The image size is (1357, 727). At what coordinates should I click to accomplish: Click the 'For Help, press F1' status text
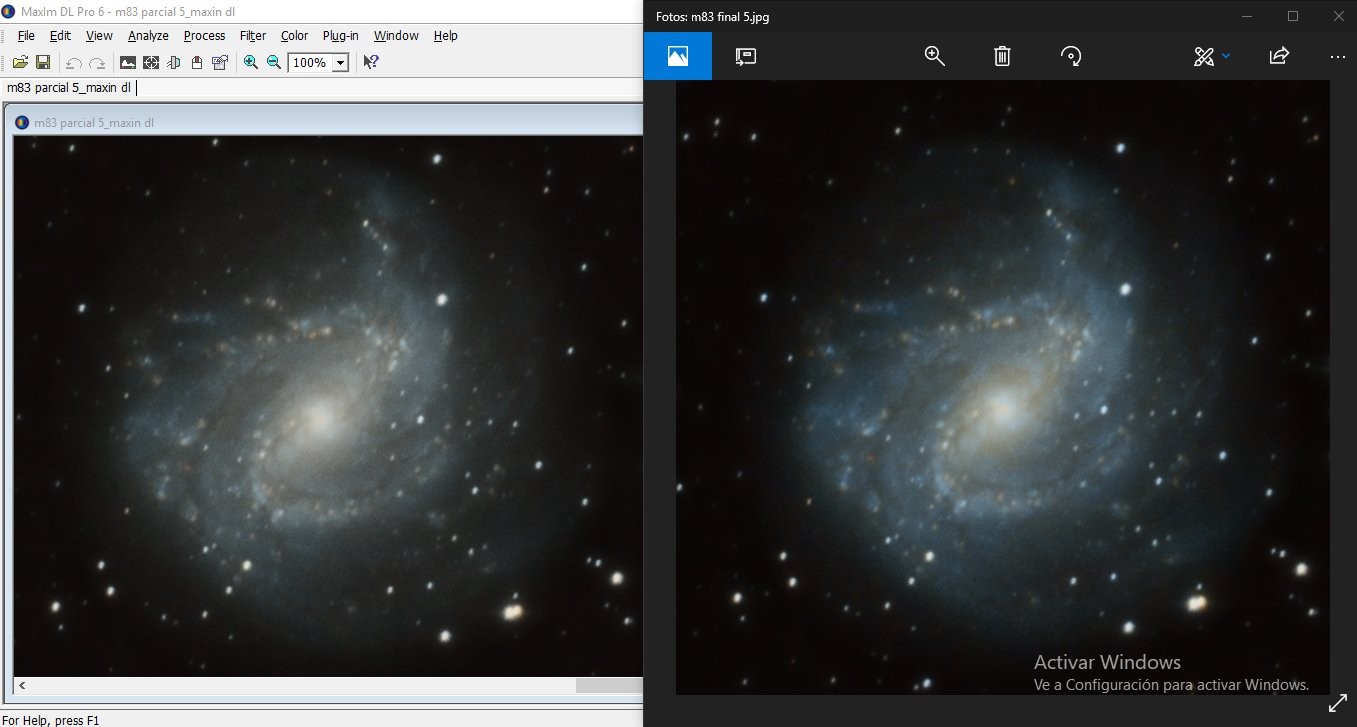point(51,720)
